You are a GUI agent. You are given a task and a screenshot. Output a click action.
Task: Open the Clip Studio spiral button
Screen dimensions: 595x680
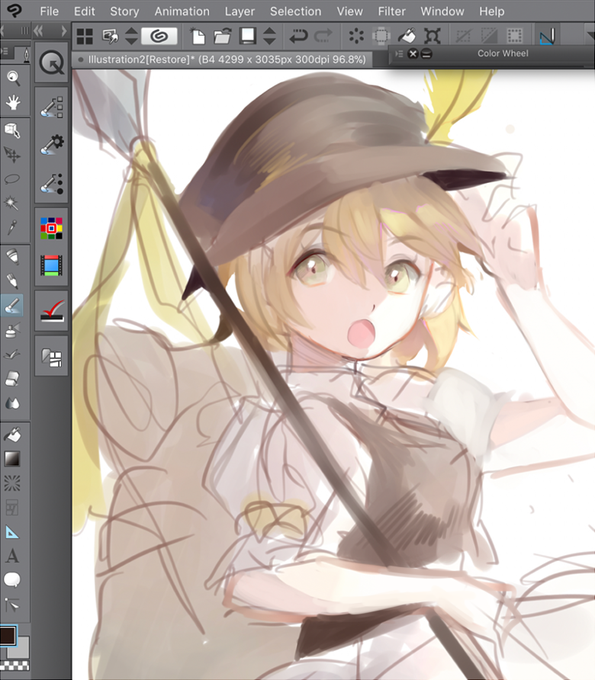[159, 36]
